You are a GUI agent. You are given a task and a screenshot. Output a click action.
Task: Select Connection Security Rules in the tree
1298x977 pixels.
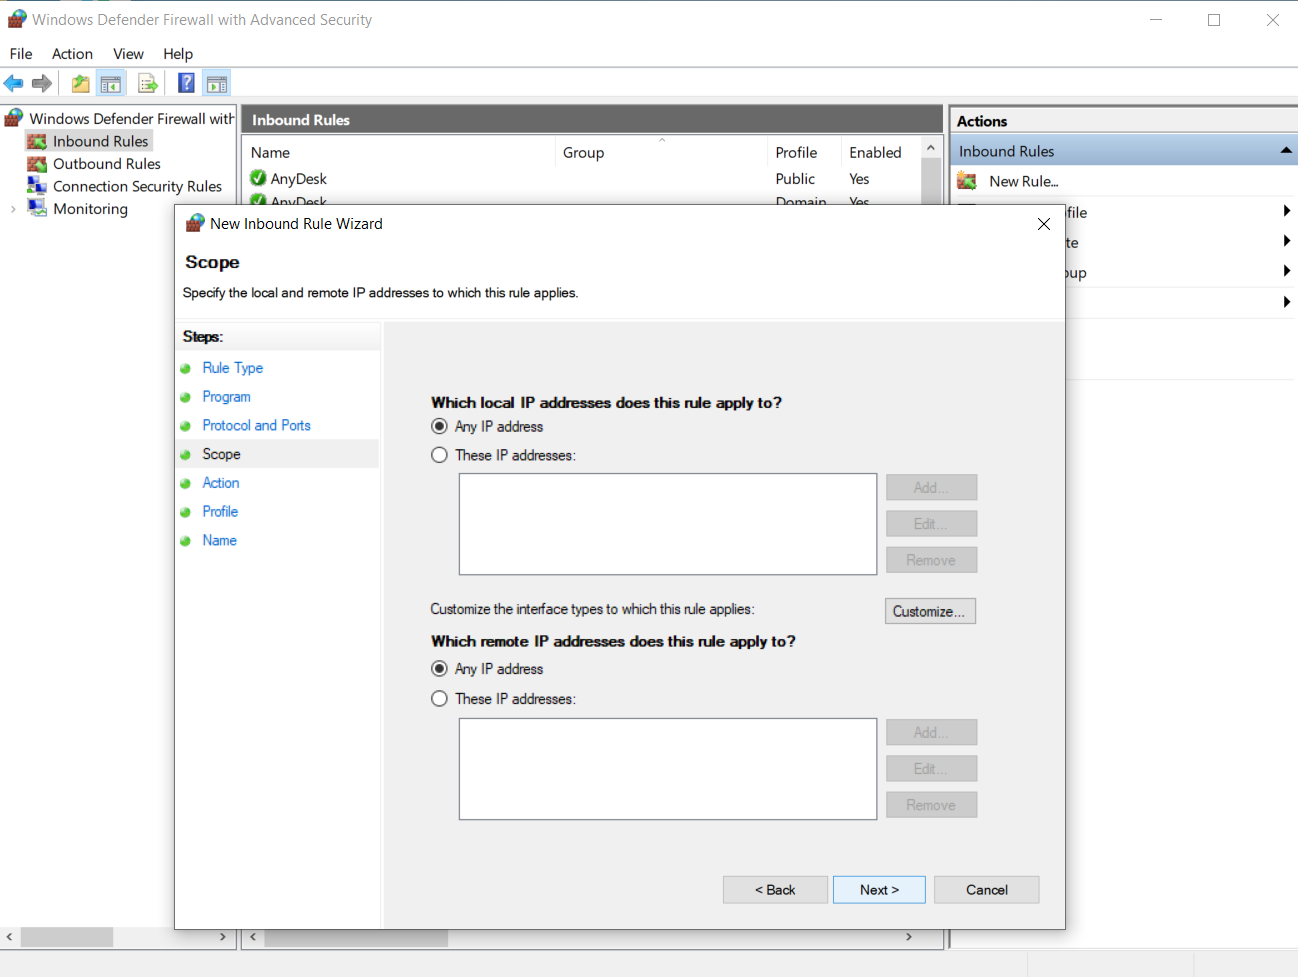click(x=134, y=186)
